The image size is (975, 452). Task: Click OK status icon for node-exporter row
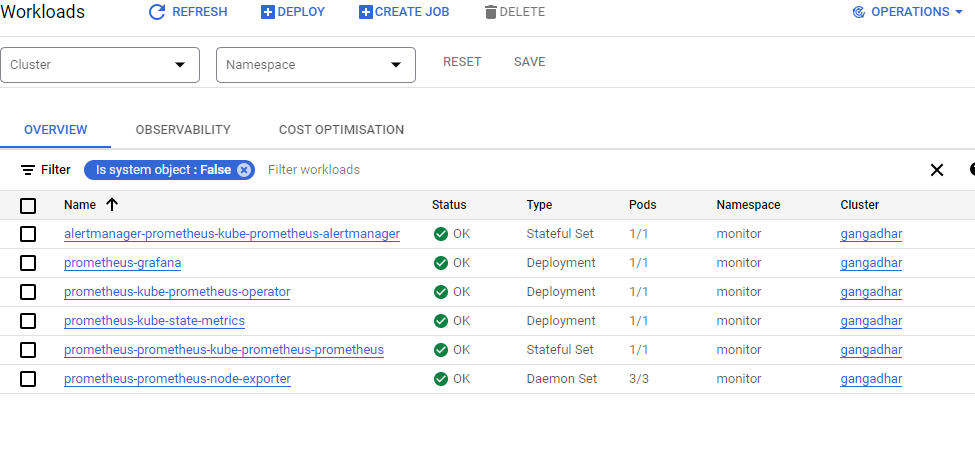click(x=441, y=379)
